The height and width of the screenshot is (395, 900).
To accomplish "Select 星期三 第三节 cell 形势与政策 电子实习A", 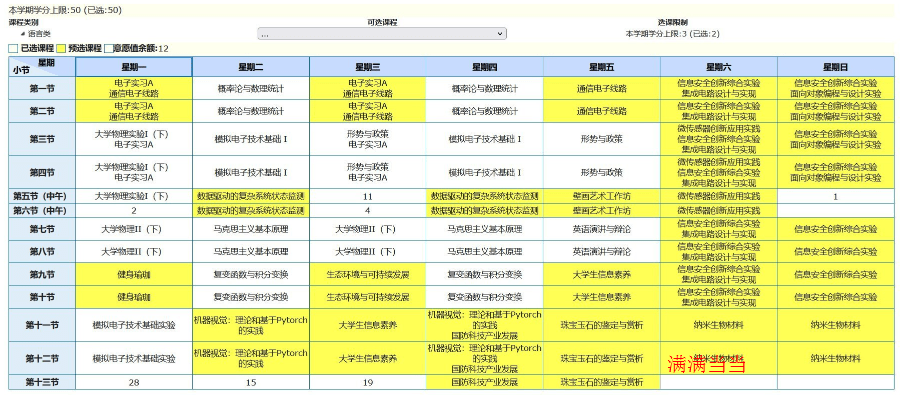I will click(x=368, y=139).
